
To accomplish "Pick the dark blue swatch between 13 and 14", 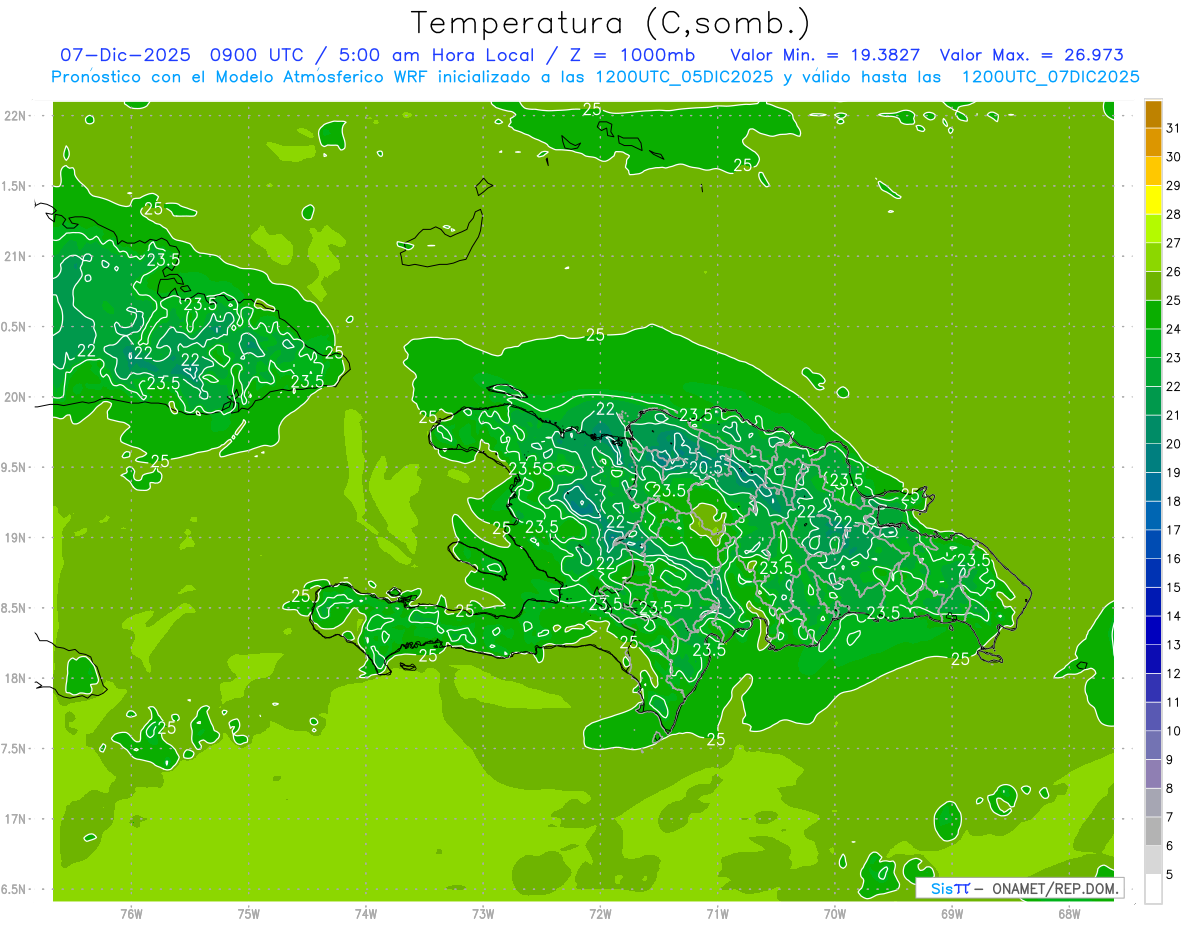I will click(1153, 631).
